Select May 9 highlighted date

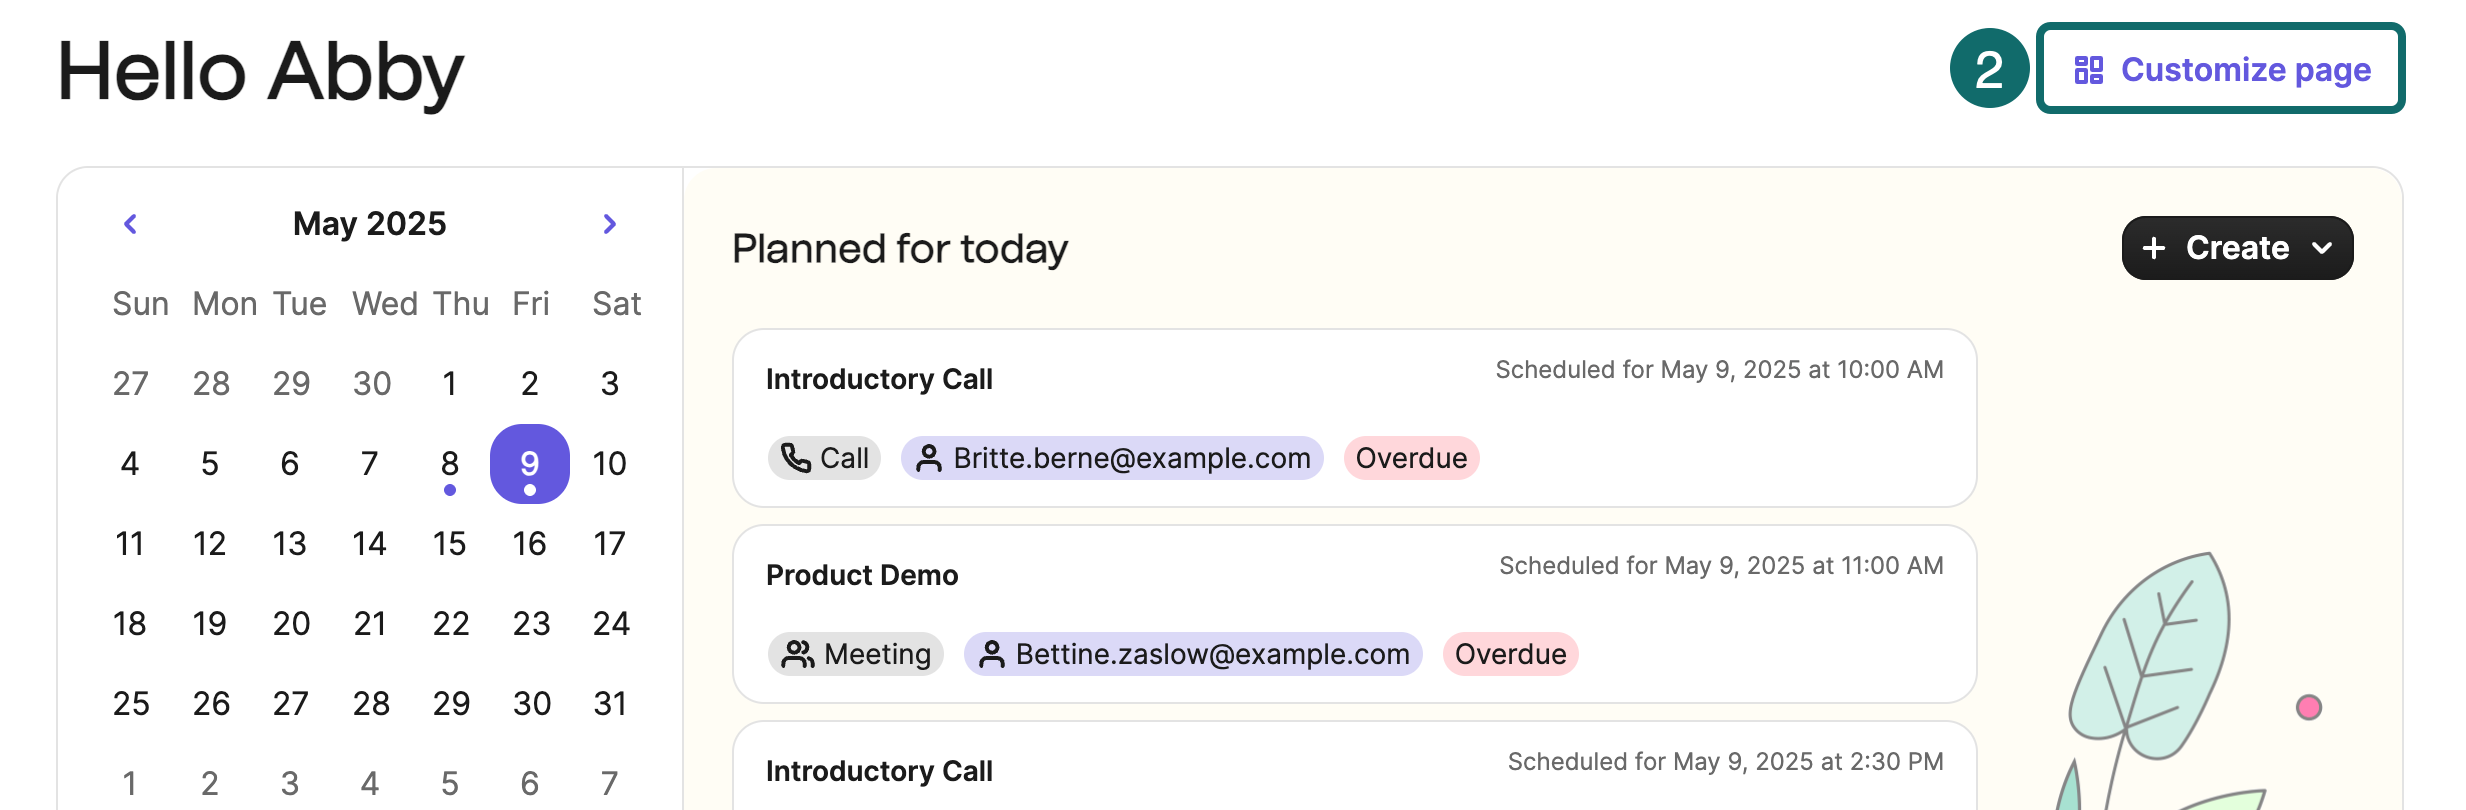(x=530, y=464)
